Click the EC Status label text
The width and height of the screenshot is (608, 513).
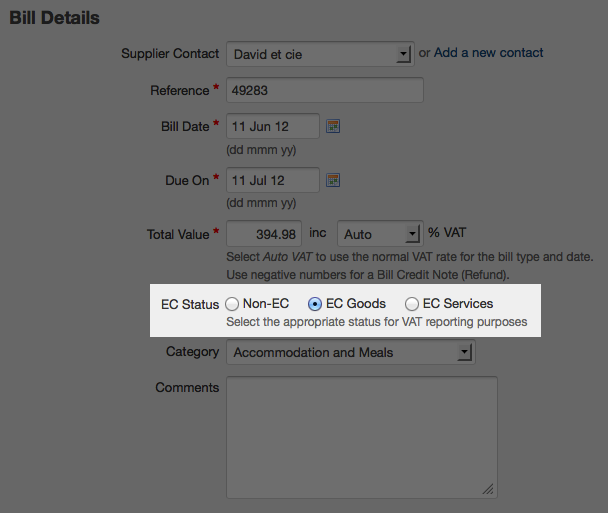[189, 304]
